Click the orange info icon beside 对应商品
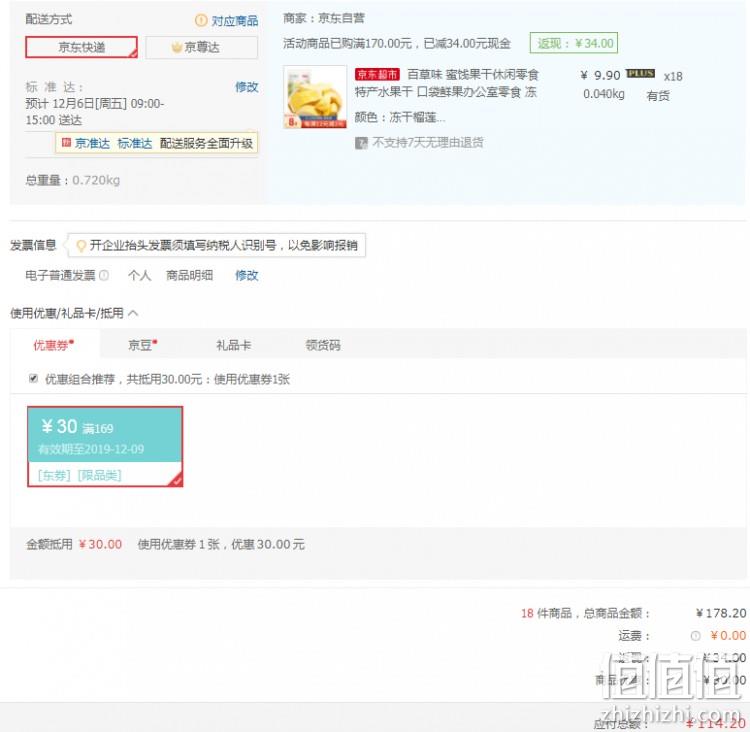The height and width of the screenshot is (732, 750). click(x=201, y=21)
